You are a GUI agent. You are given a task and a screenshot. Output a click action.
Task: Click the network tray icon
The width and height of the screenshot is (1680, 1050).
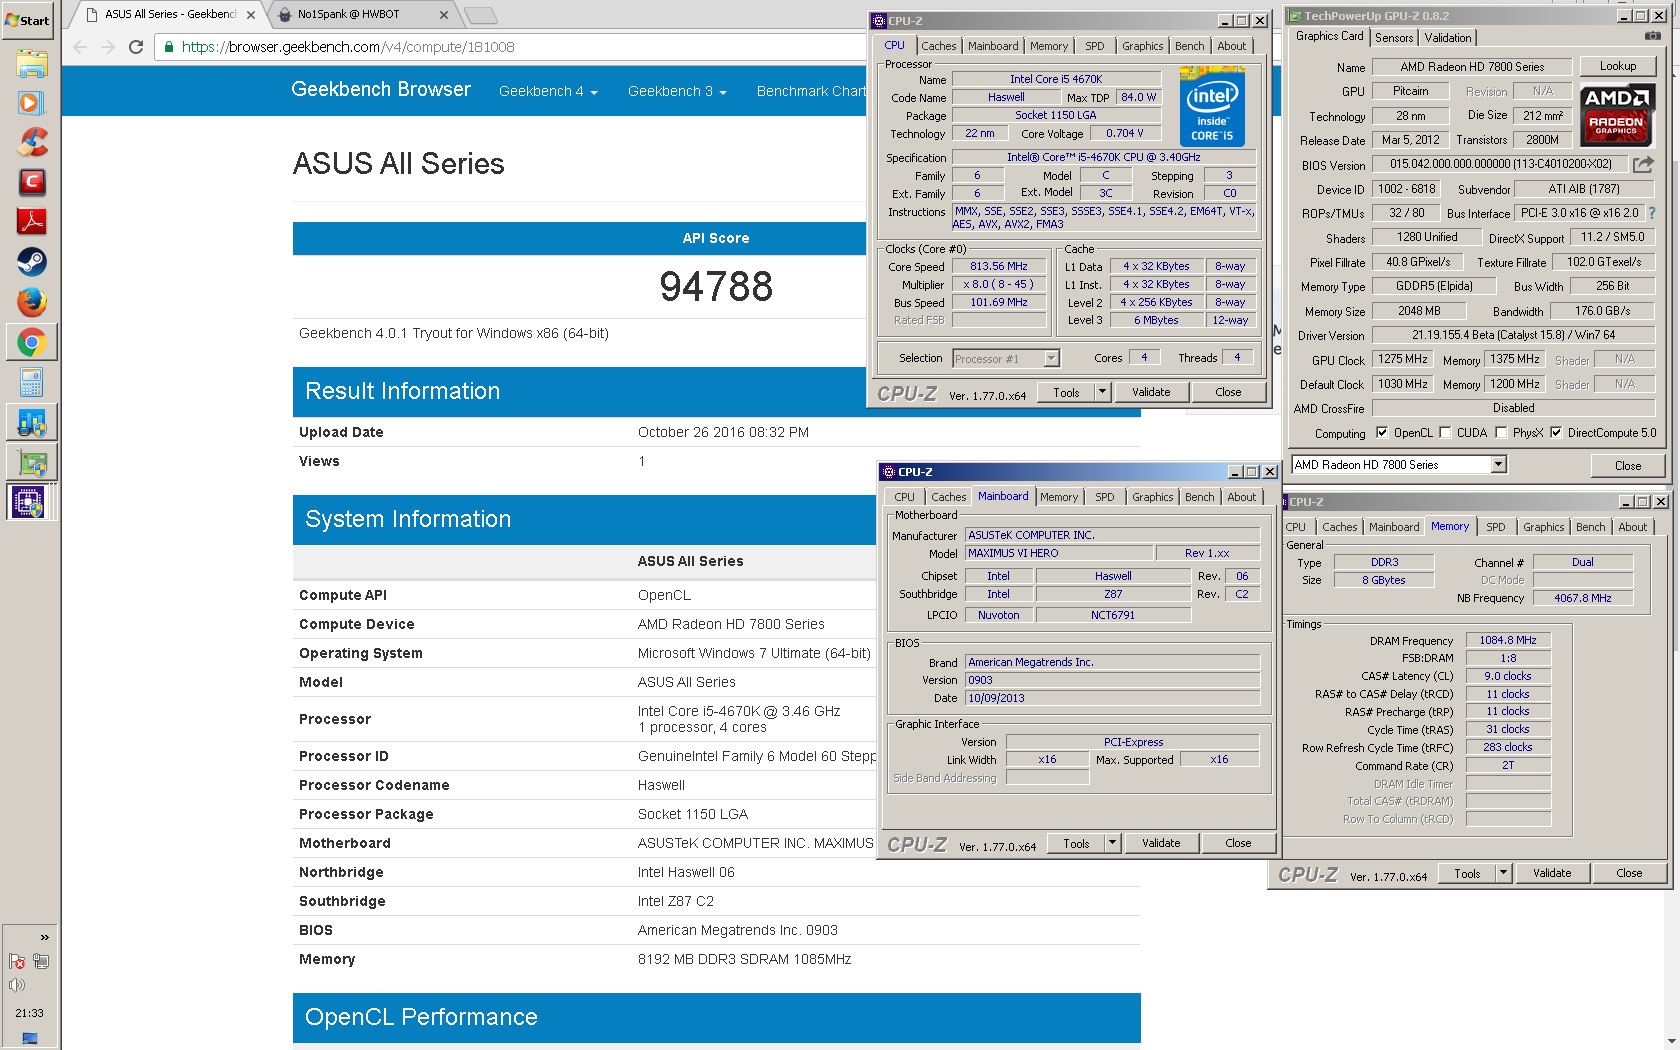(41, 962)
